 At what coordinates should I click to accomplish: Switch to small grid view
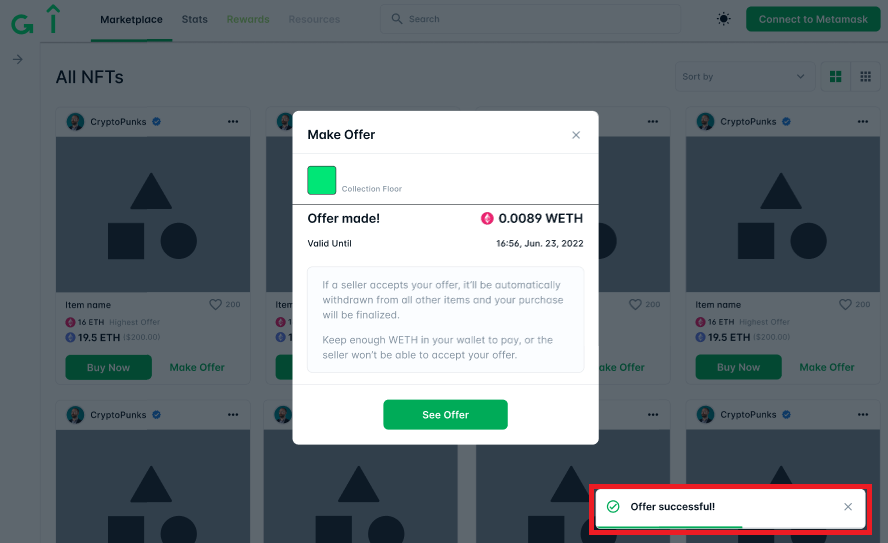[865, 76]
